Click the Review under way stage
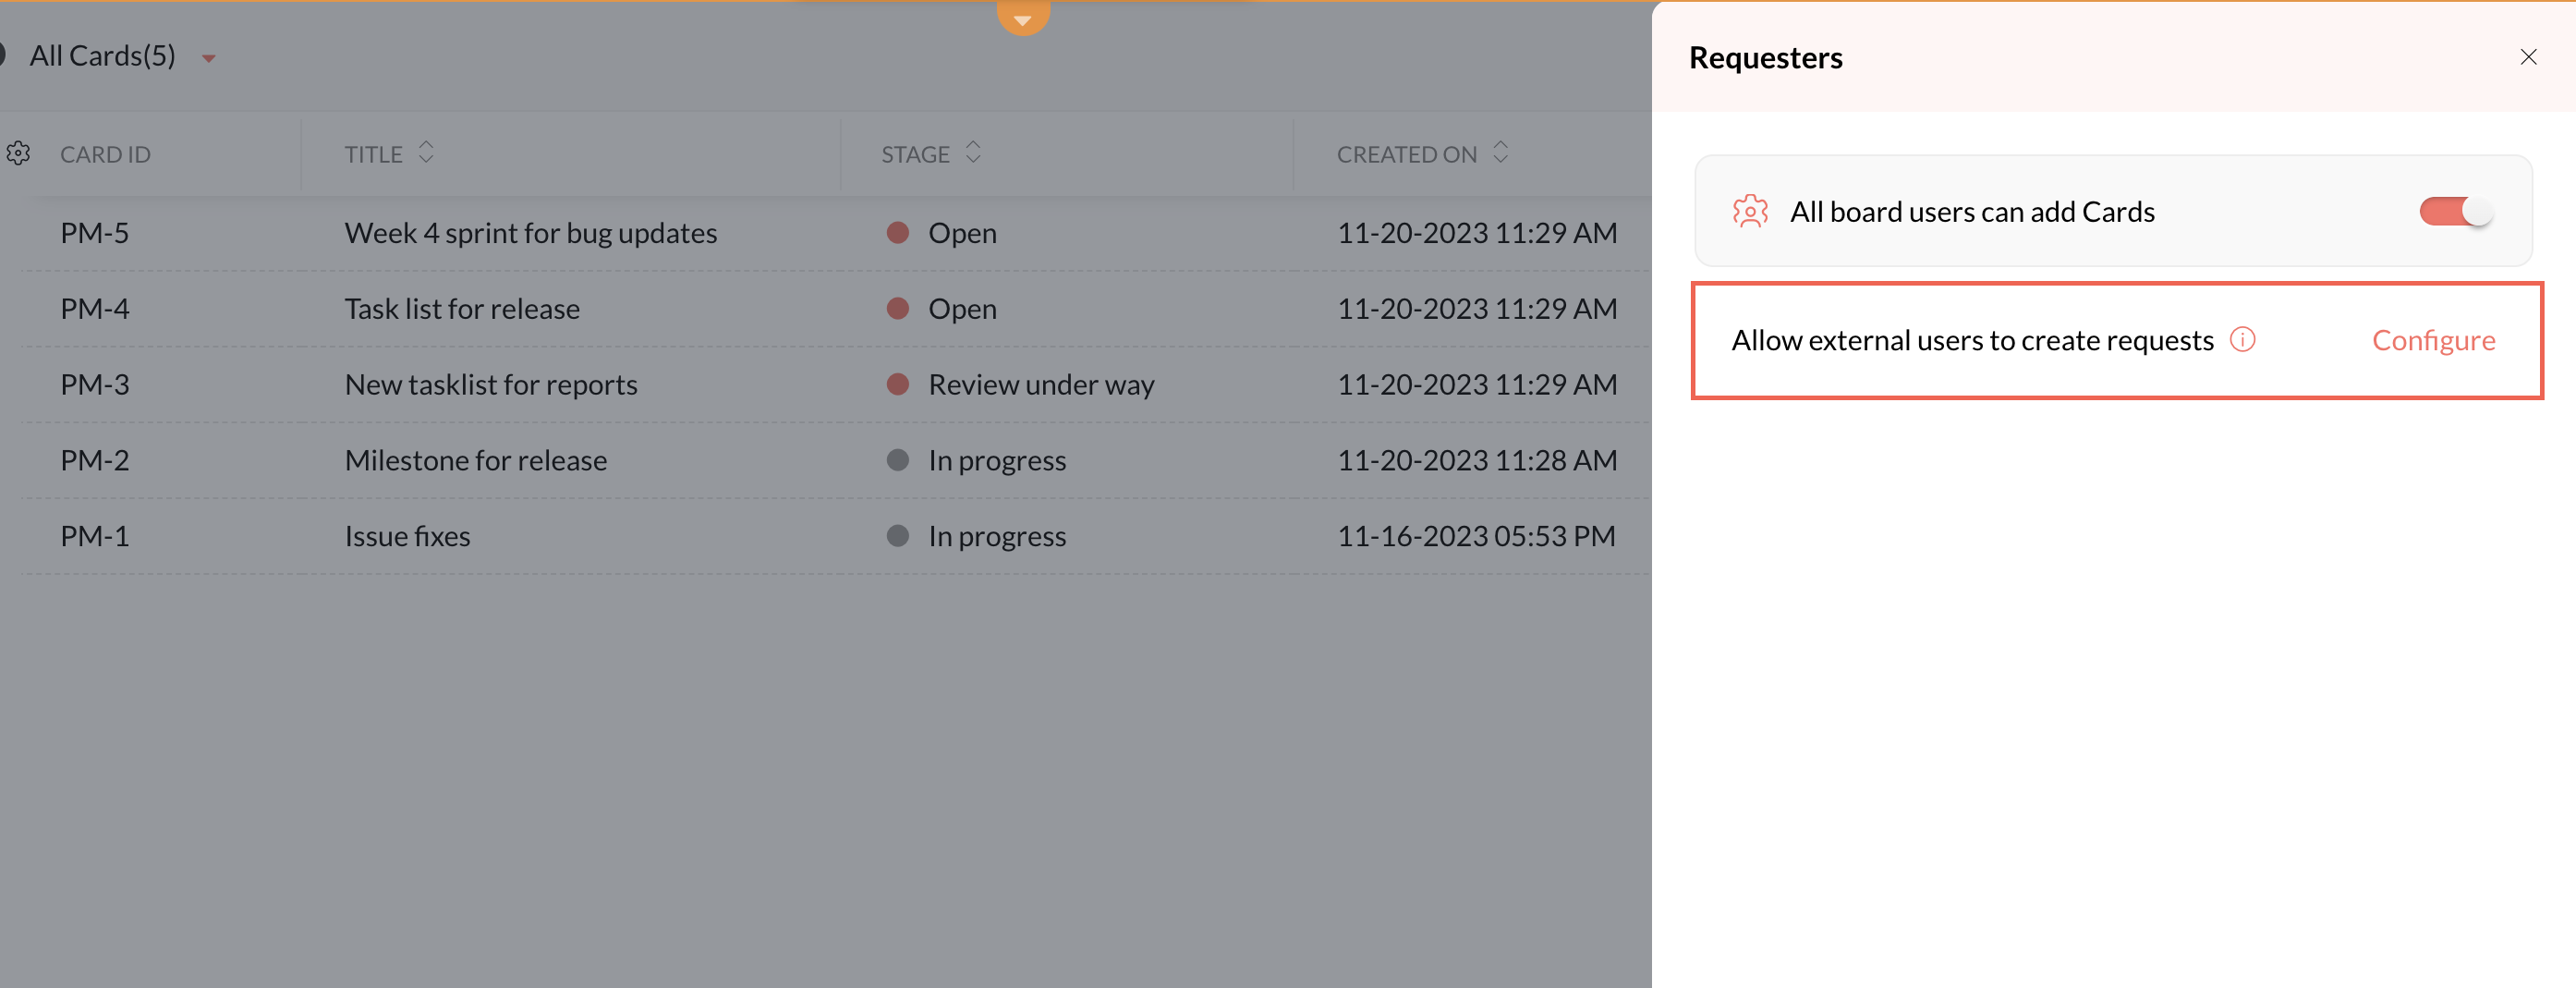The width and height of the screenshot is (2576, 988). click(x=1040, y=385)
